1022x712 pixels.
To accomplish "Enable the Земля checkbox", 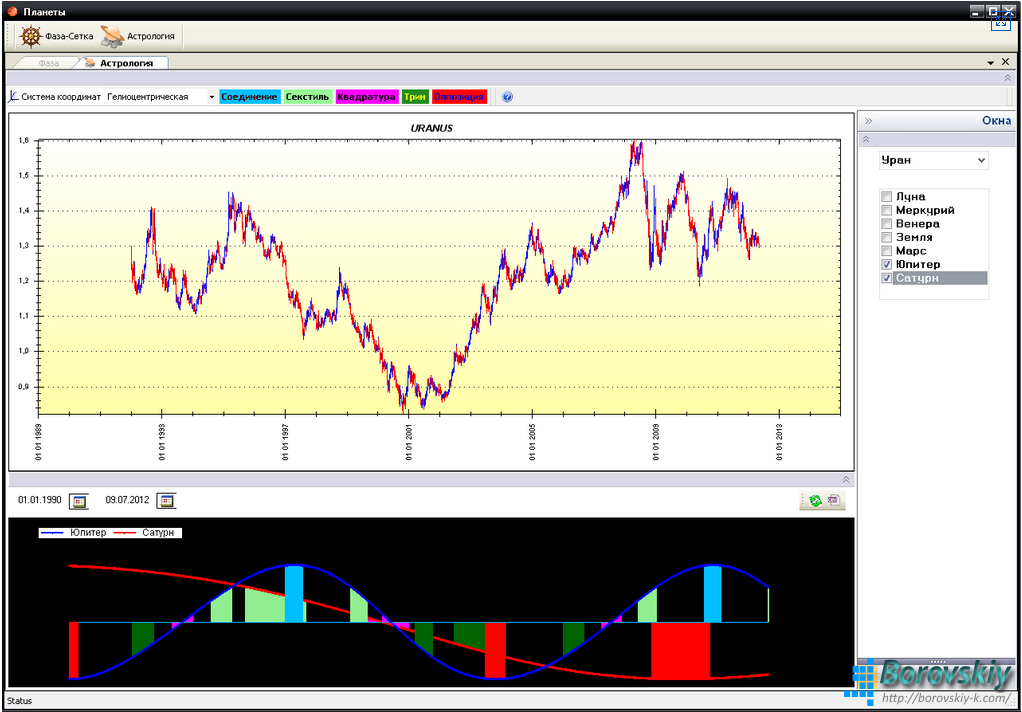I will [886, 237].
